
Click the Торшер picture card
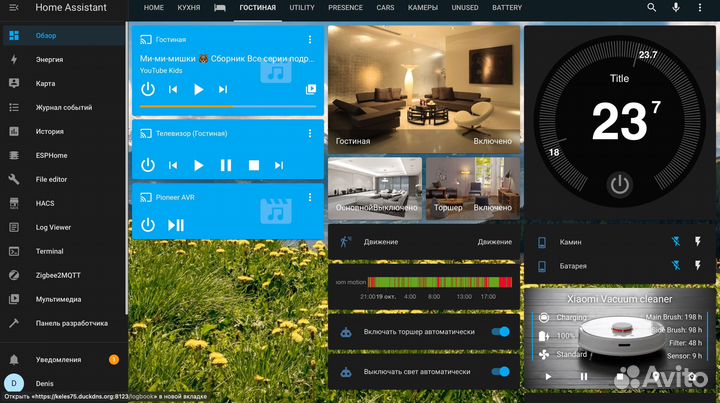click(x=472, y=188)
